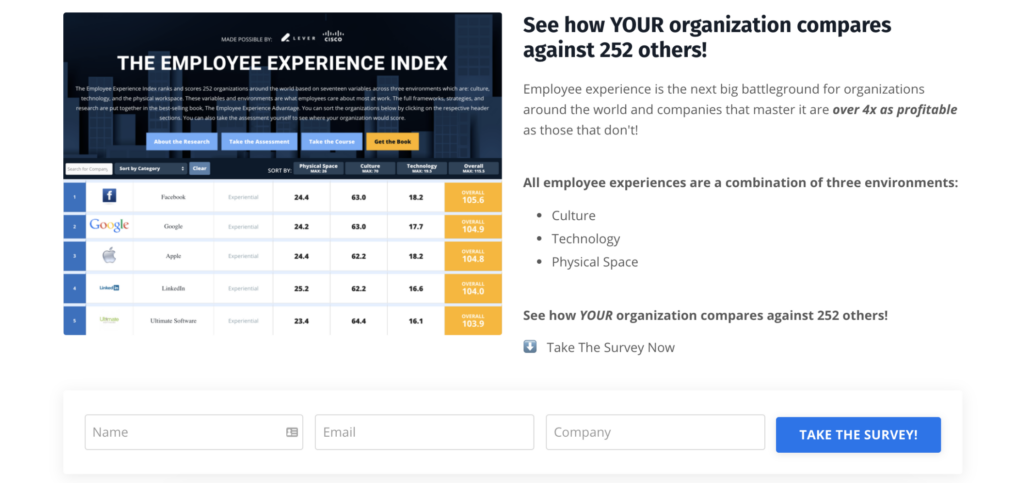Click the down arrow emoji icon
Screen dimensions: 1024x483
tap(530, 347)
